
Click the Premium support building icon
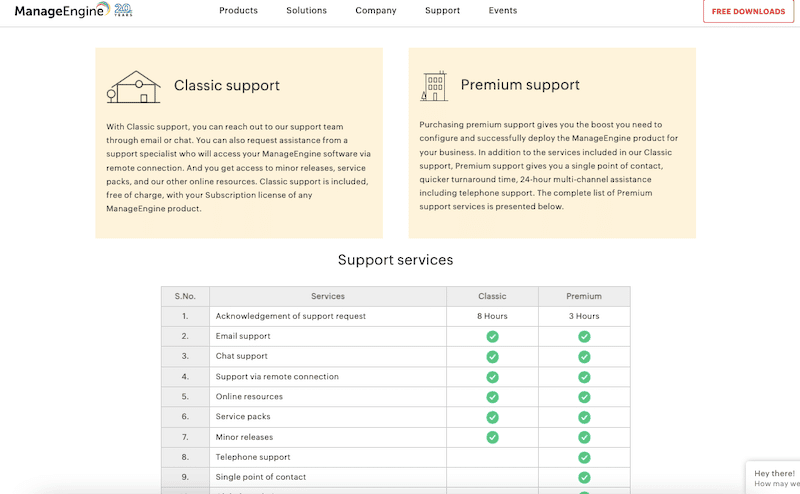pos(434,86)
